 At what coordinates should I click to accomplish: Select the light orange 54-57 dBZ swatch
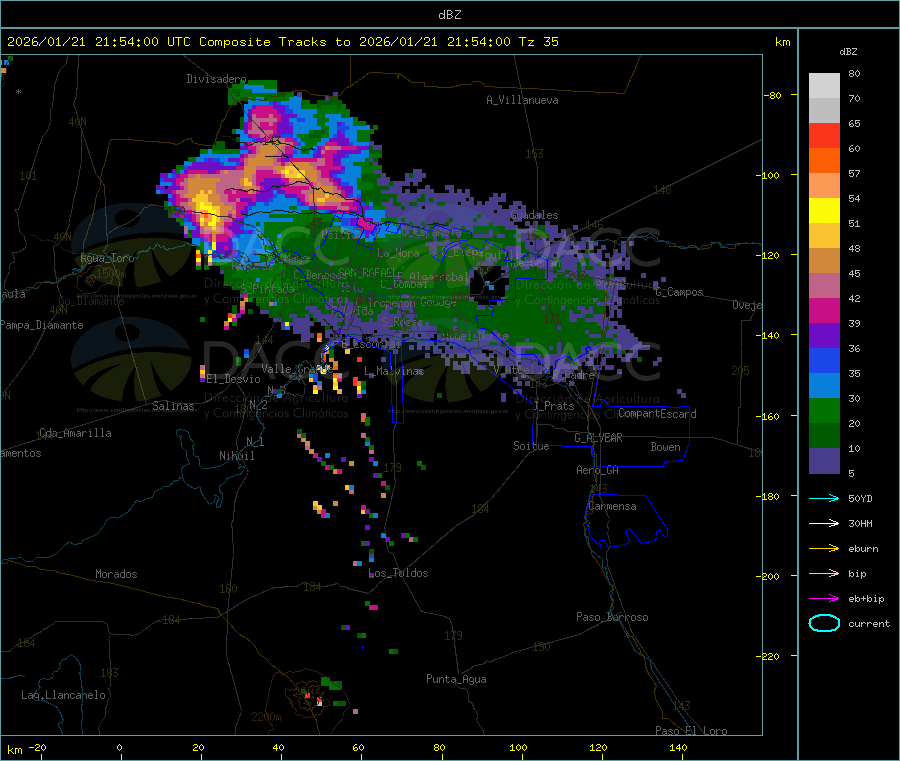824,186
